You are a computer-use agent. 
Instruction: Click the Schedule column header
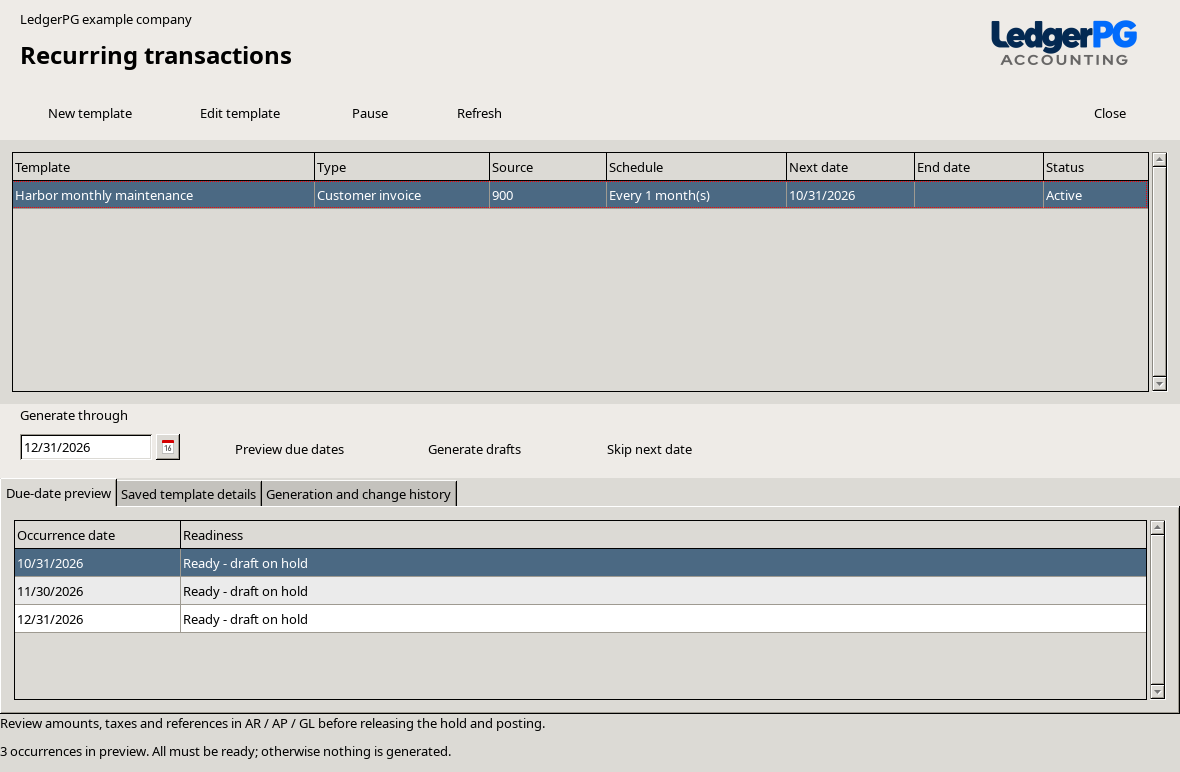(696, 167)
